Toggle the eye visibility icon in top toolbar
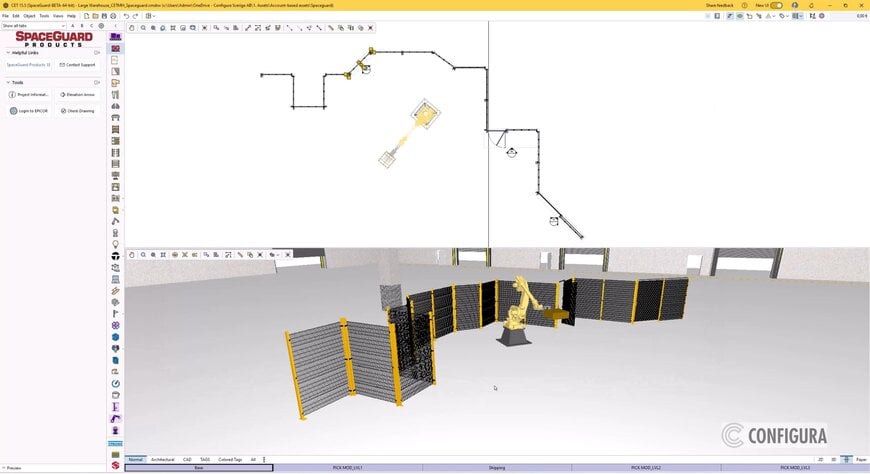This screenshot has width=870, height=474. [740, 16]
